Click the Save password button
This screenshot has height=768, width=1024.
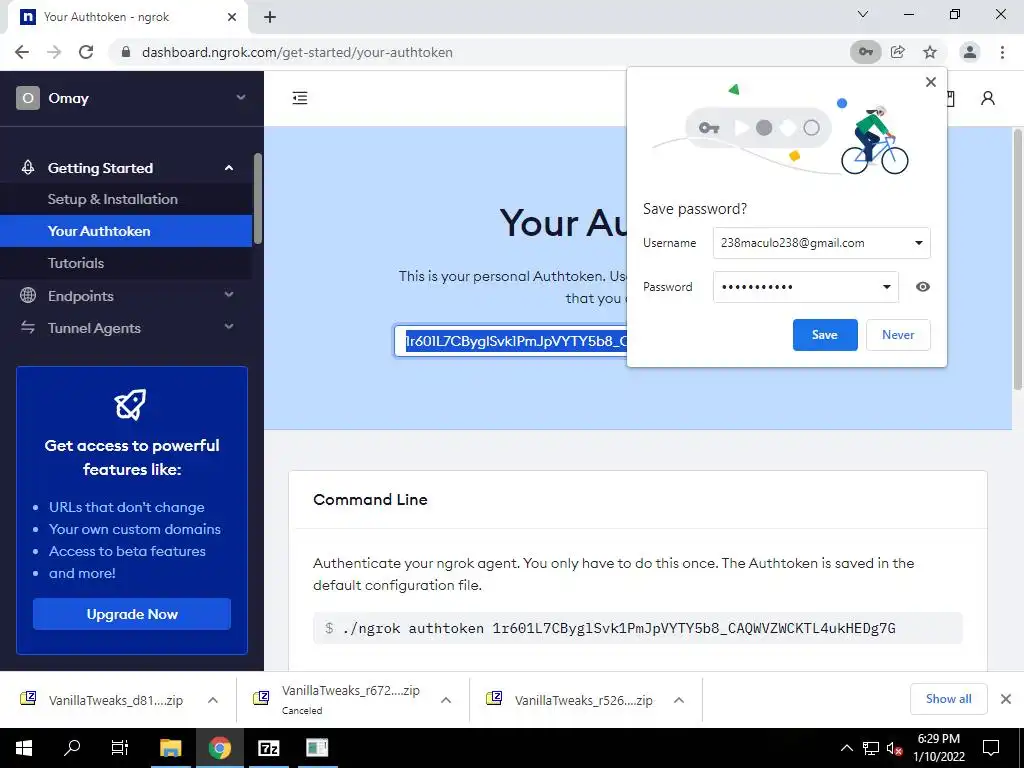pyautogui.click(x=825, y=335)
